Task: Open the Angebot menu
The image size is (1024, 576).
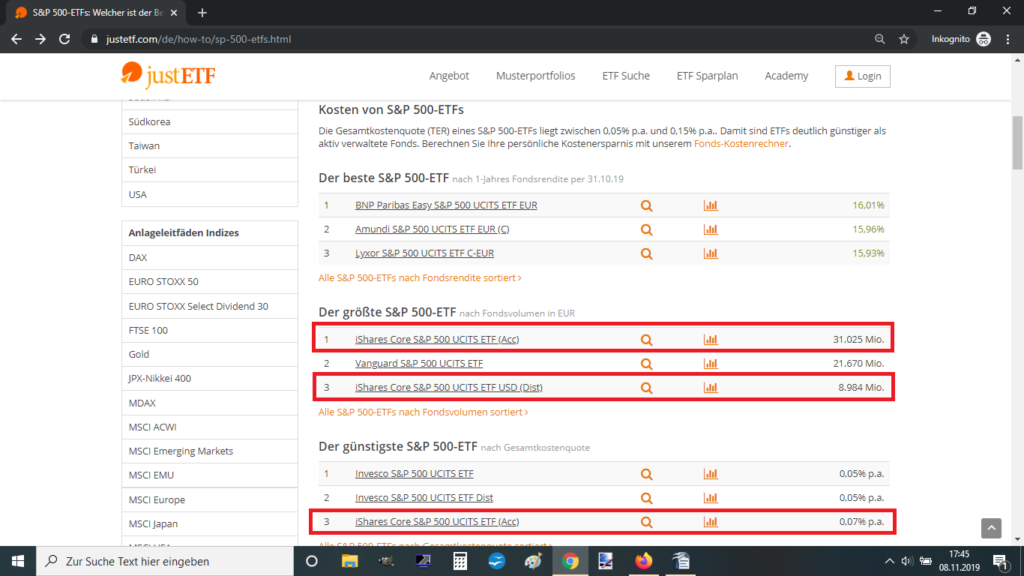Action: (449, 76)
